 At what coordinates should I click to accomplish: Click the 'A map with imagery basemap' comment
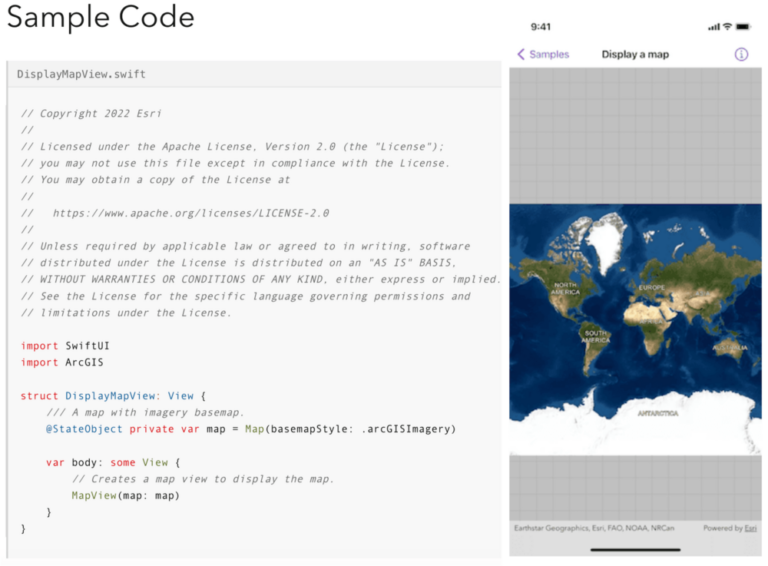pos(145,412)
